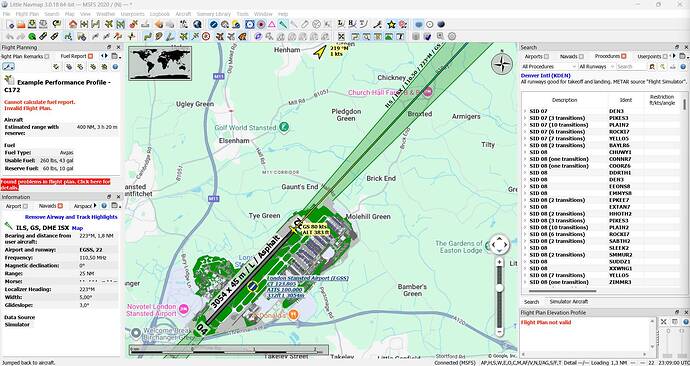Click the green circular toolbar icon in second row
This screenshot has width=690, height=366.
click(32, 36)
